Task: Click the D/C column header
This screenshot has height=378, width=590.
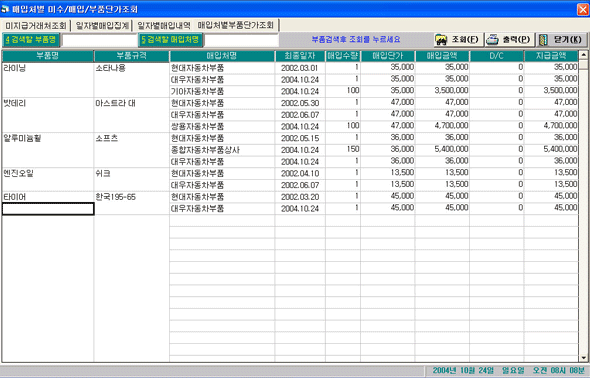Action: (x=496, y=56)
